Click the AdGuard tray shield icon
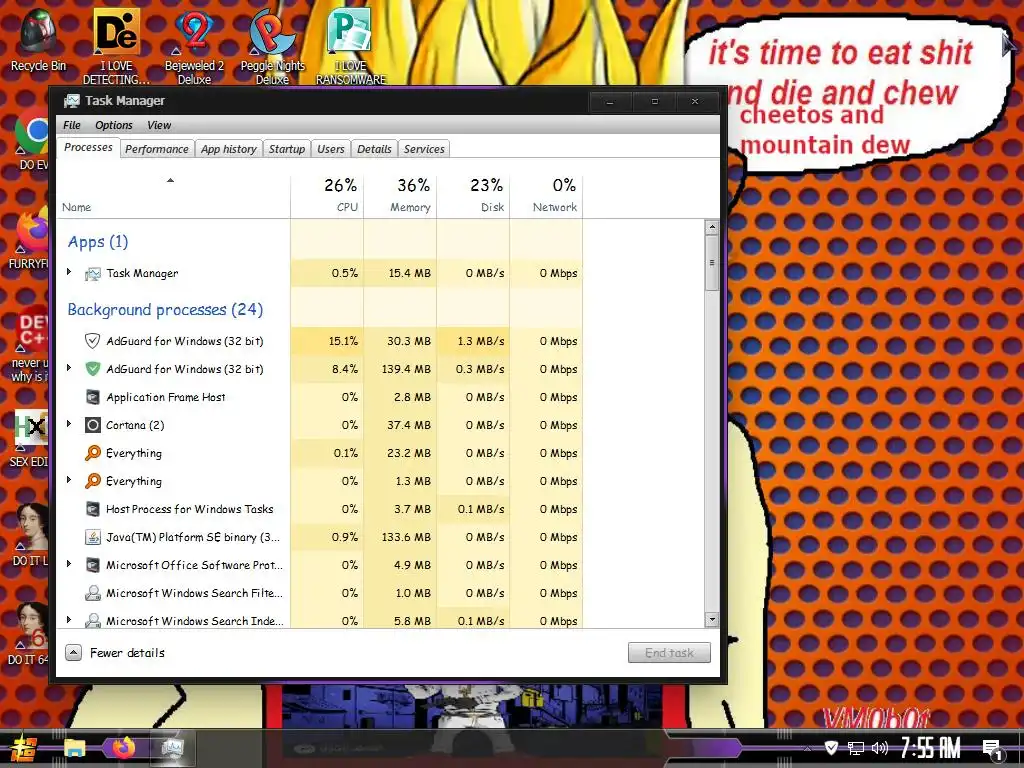Image resolution: width=1024 pixels, height=768 pixels. point(831,748)
